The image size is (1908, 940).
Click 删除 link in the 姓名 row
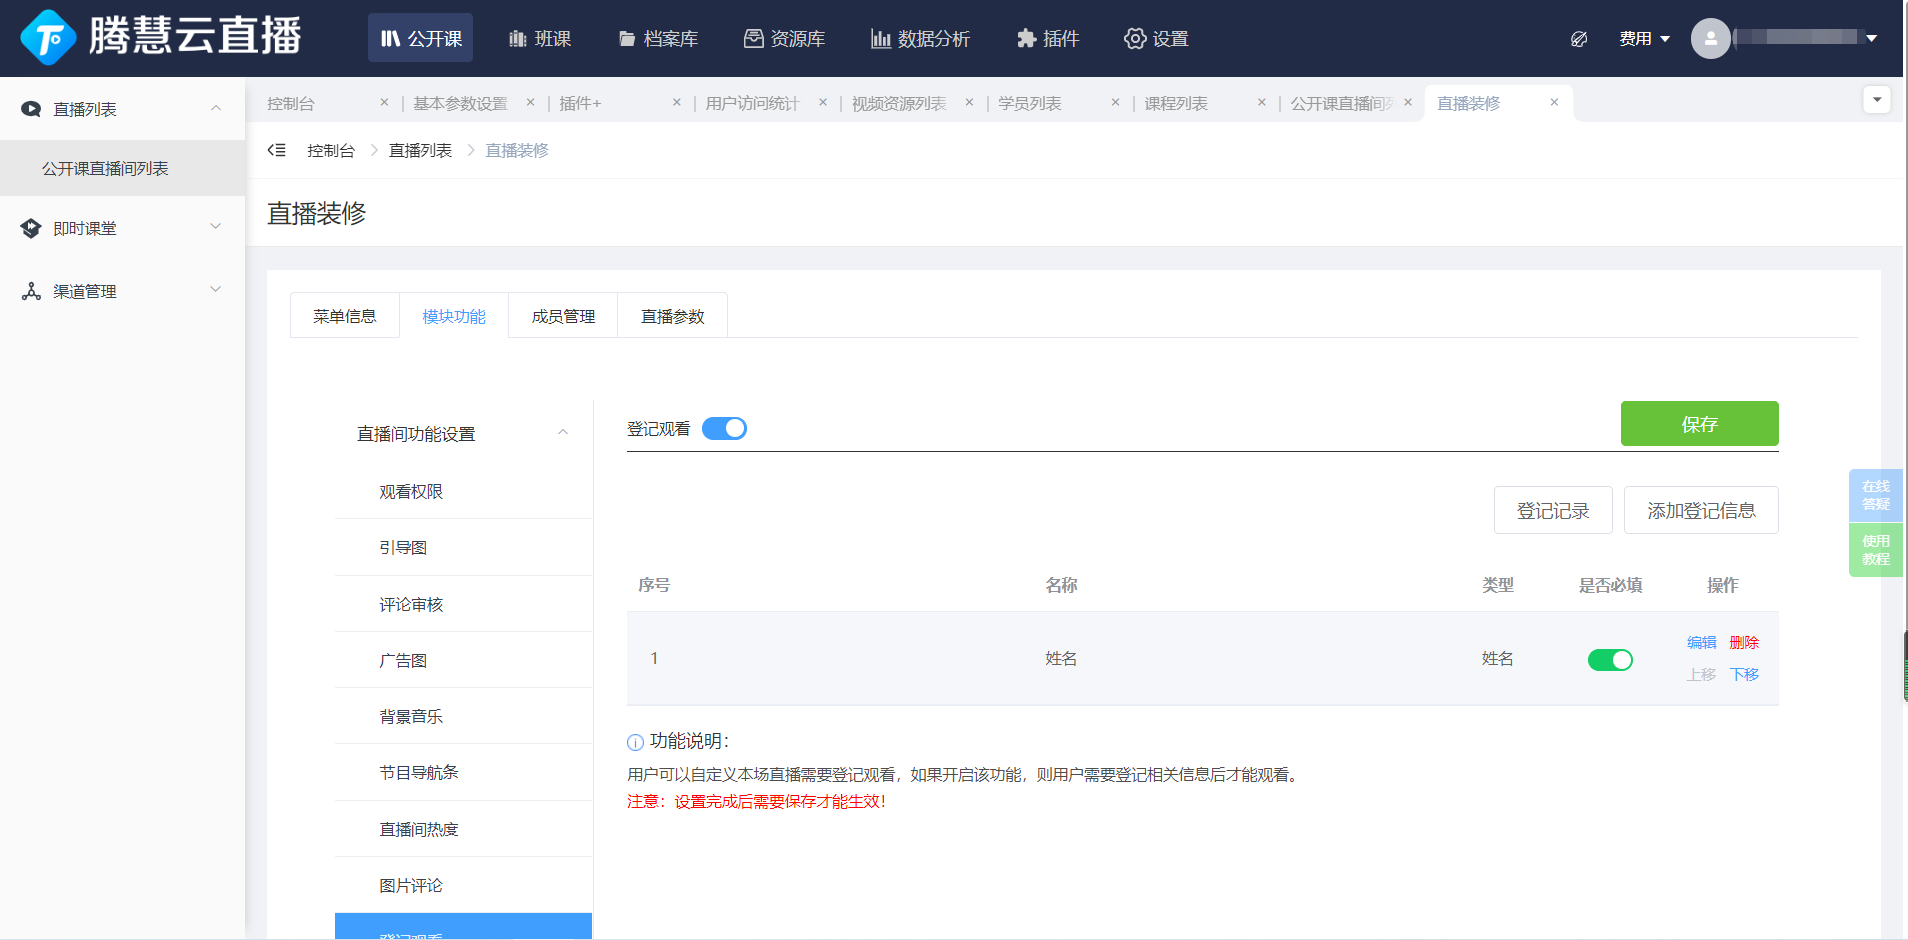pos(1743,642)
